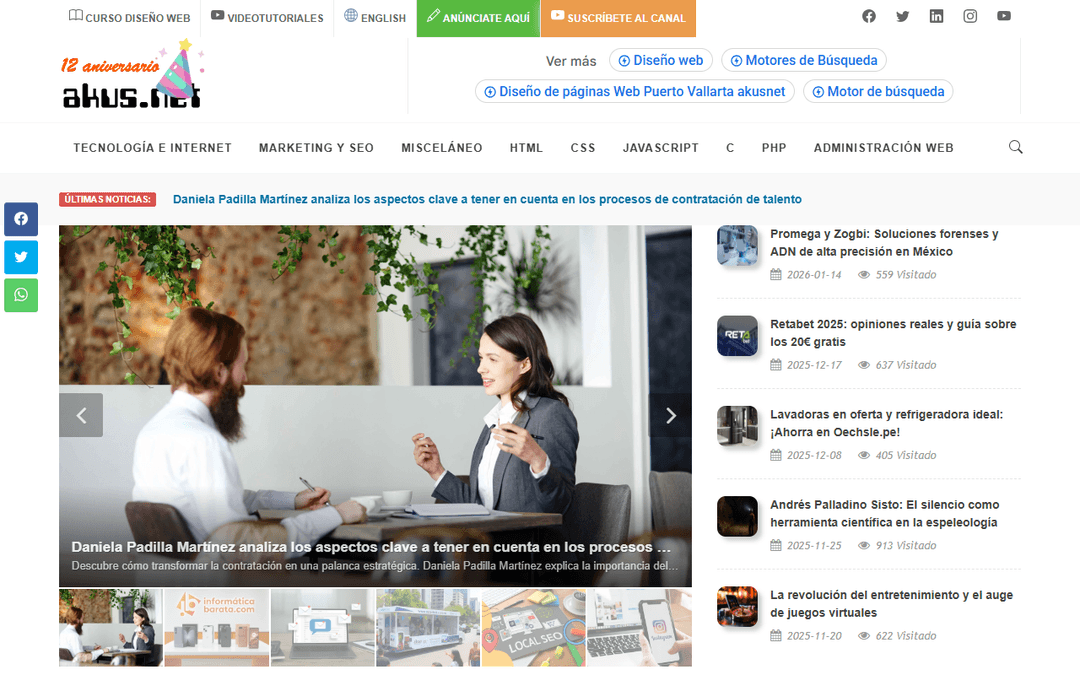Open the Facebook icon in the header
This screenshot has width=1080, height=675.
click(x=869, y=16)
